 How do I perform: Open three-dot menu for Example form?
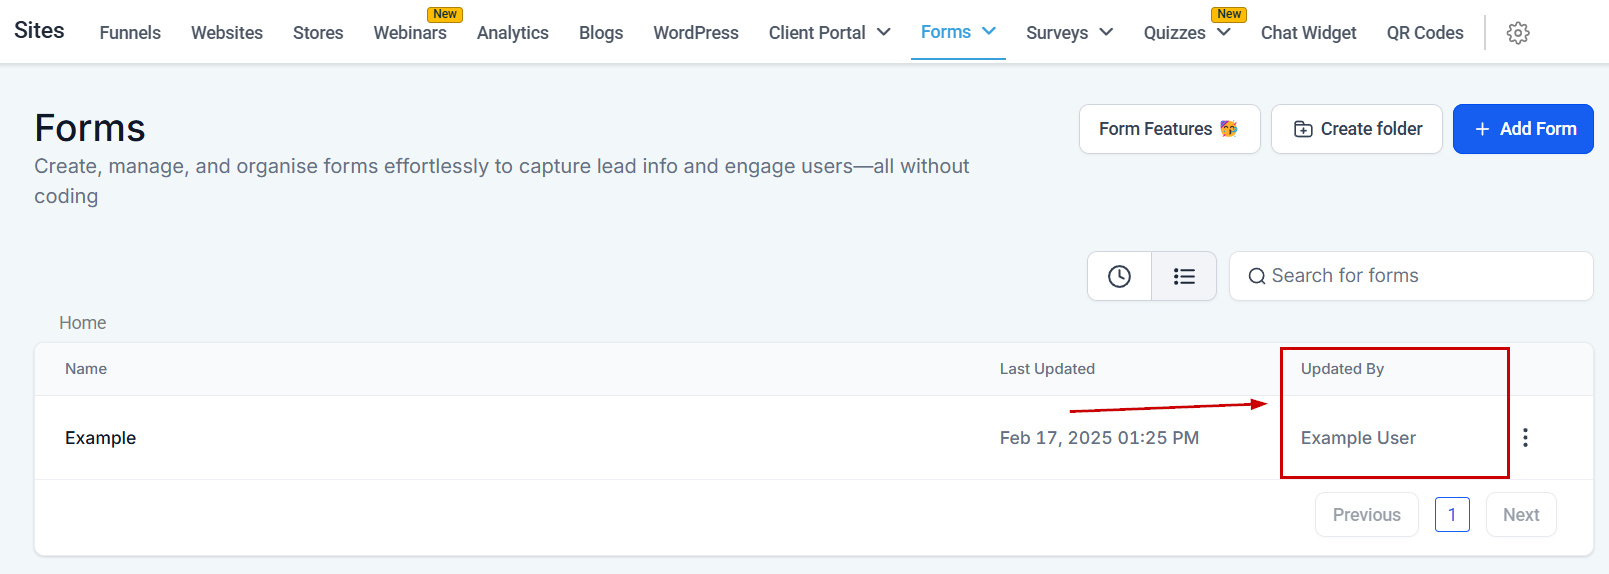click(x=1525, y=438)
